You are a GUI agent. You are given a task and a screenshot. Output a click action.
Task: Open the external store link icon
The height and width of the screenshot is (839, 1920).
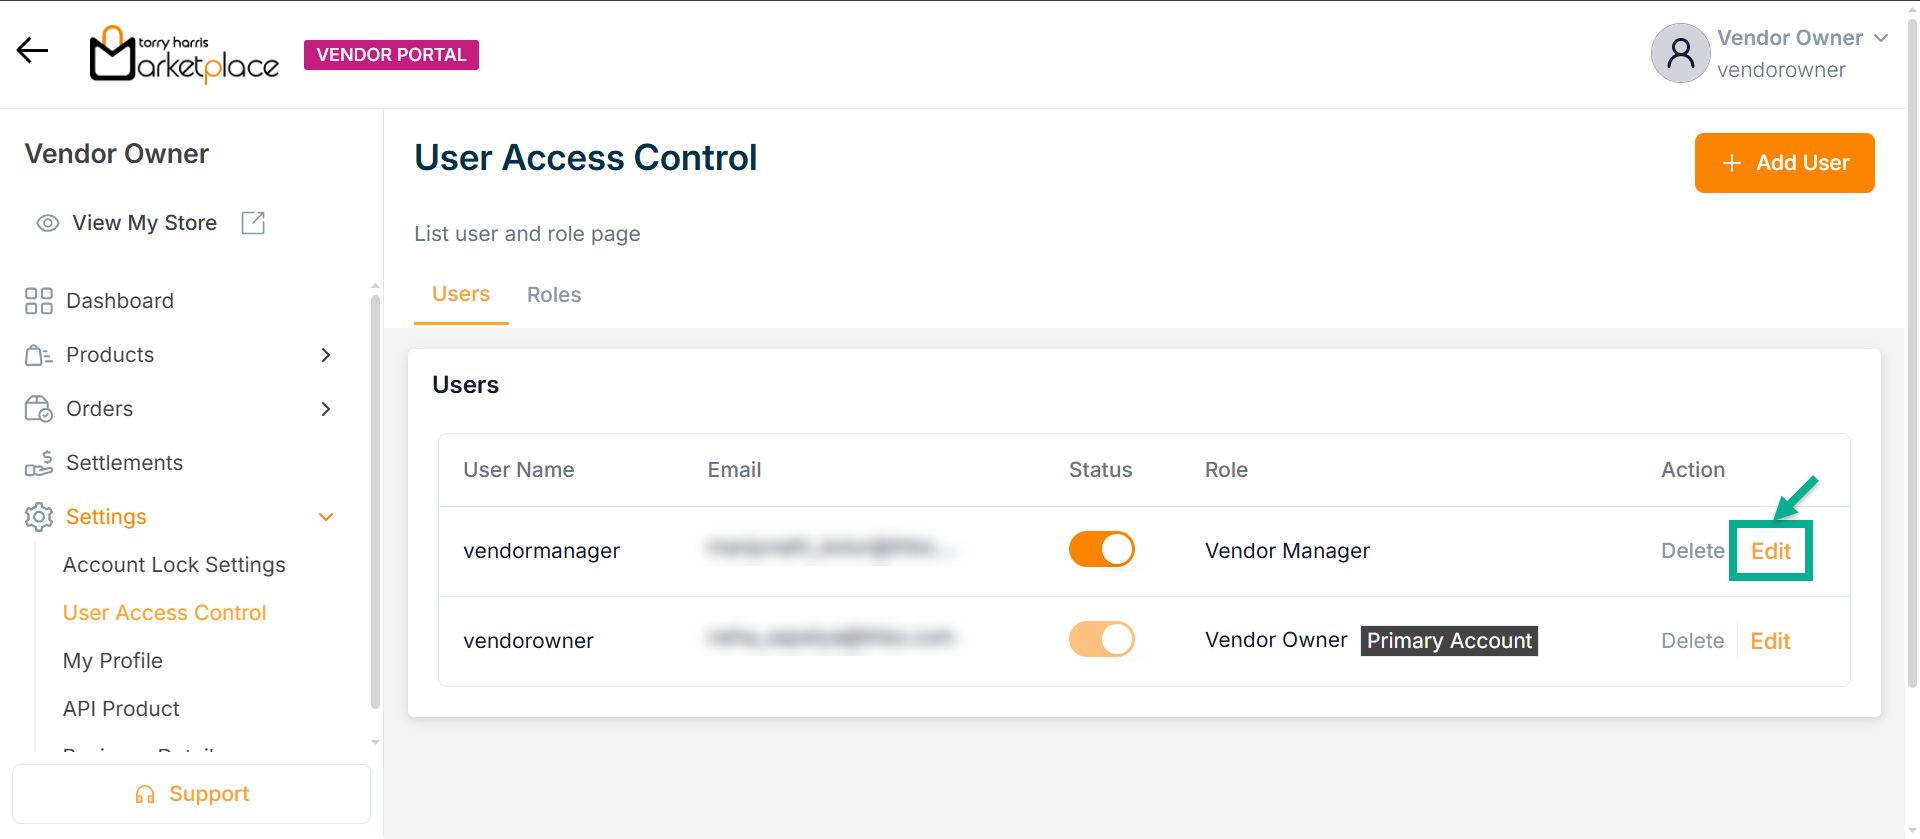[253, 223]
